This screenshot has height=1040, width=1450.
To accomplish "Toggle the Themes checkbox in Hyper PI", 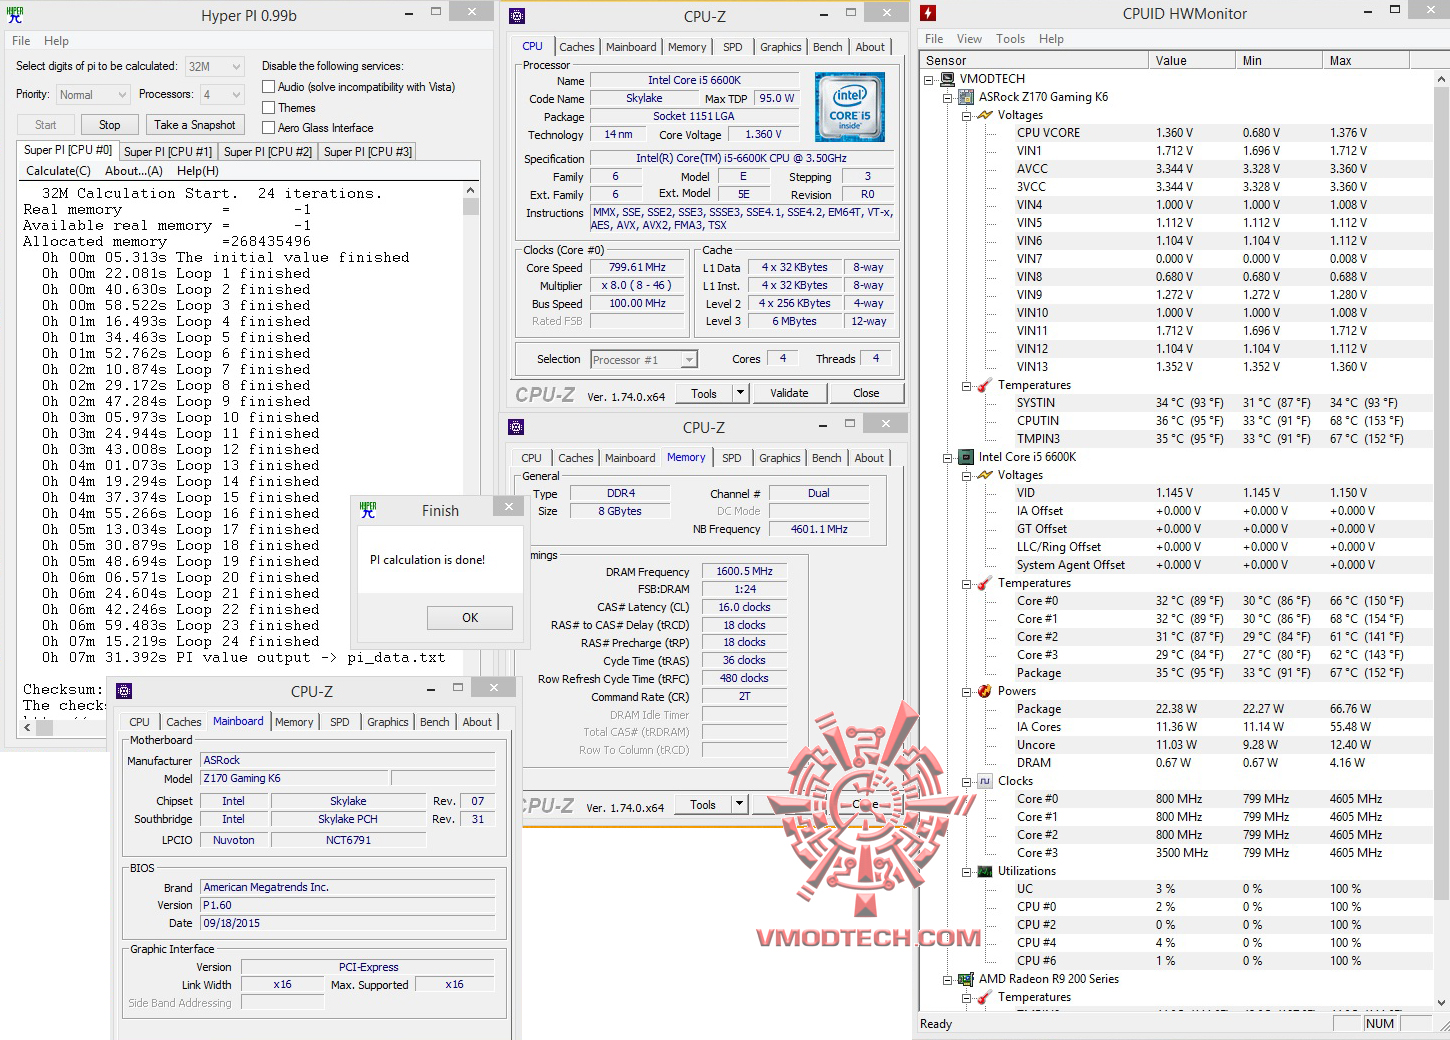I will pyautogui.click(x=268, y=108).
